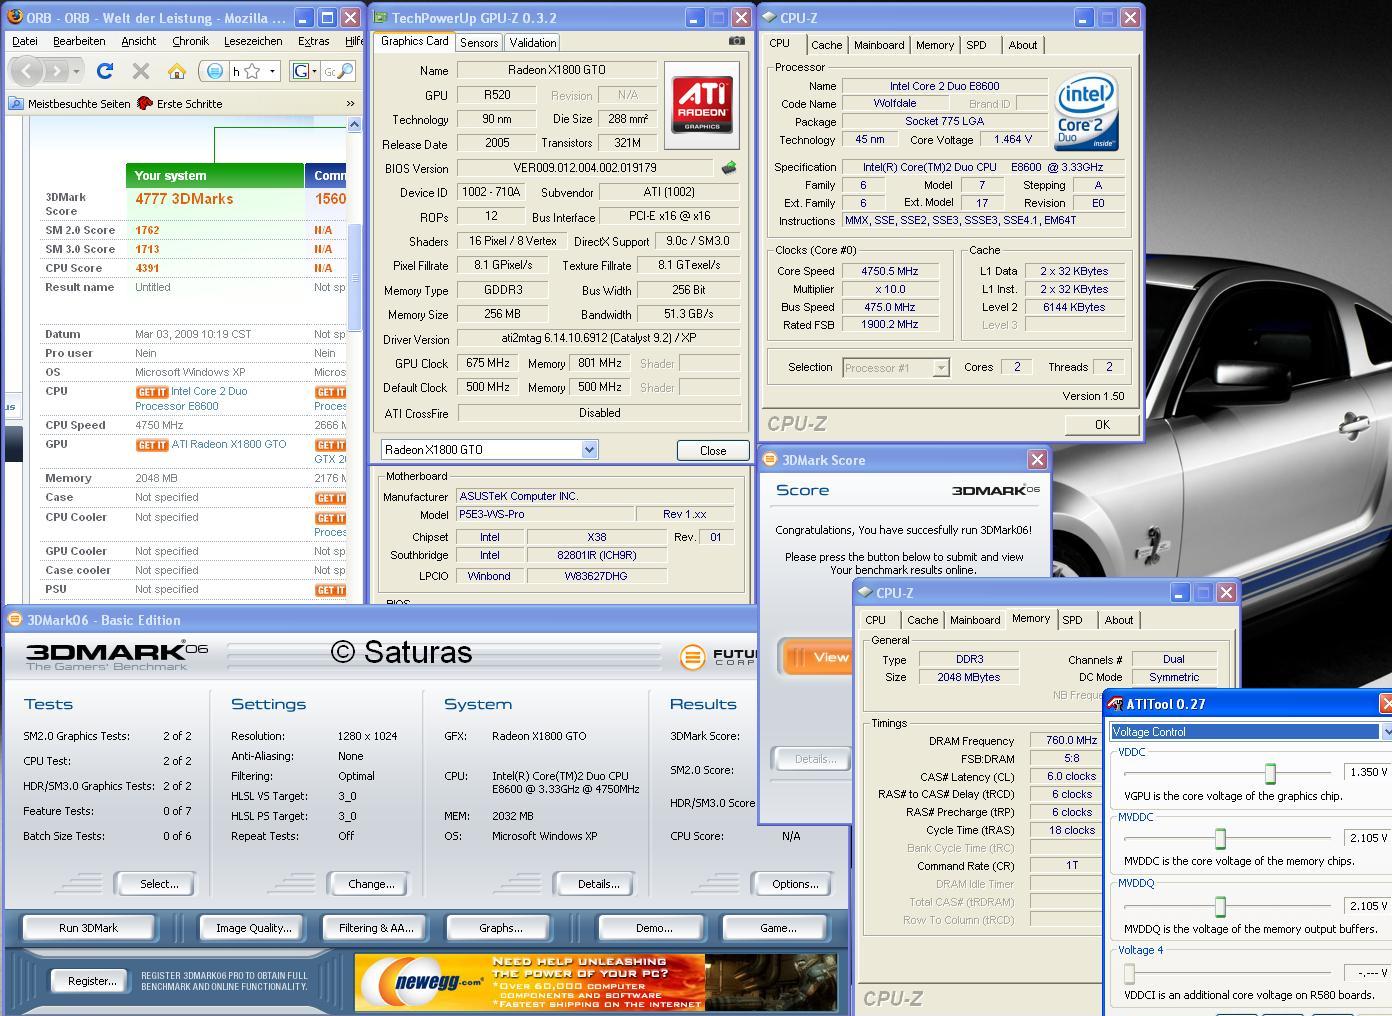Click the GET IT badge in the PSU row

point(330,590)
